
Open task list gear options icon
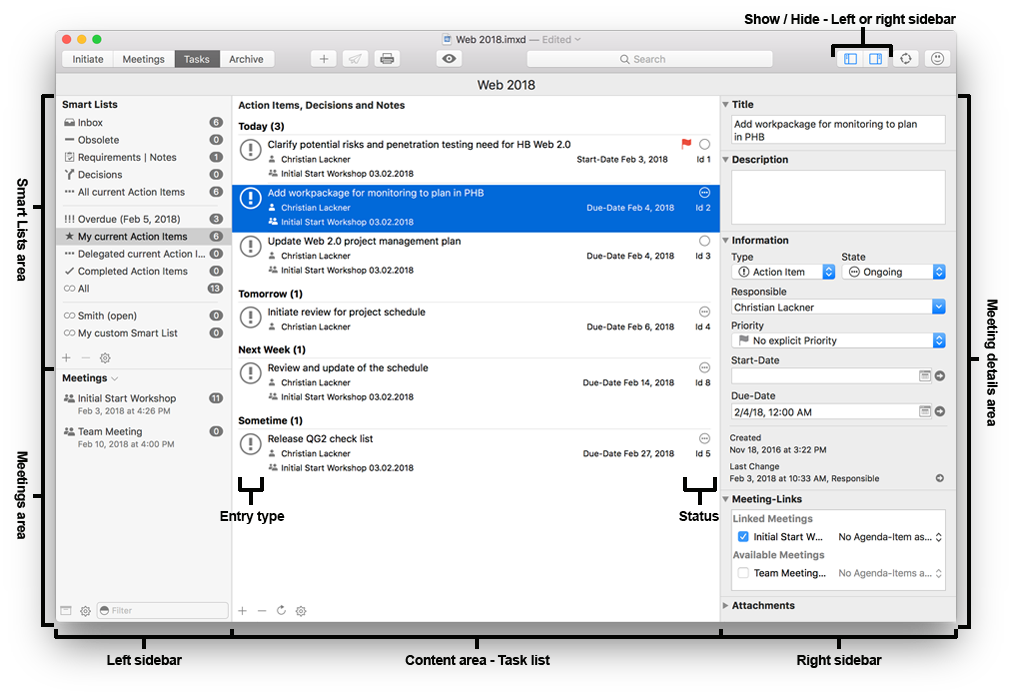pyautogui.click(x=301, y=611)
